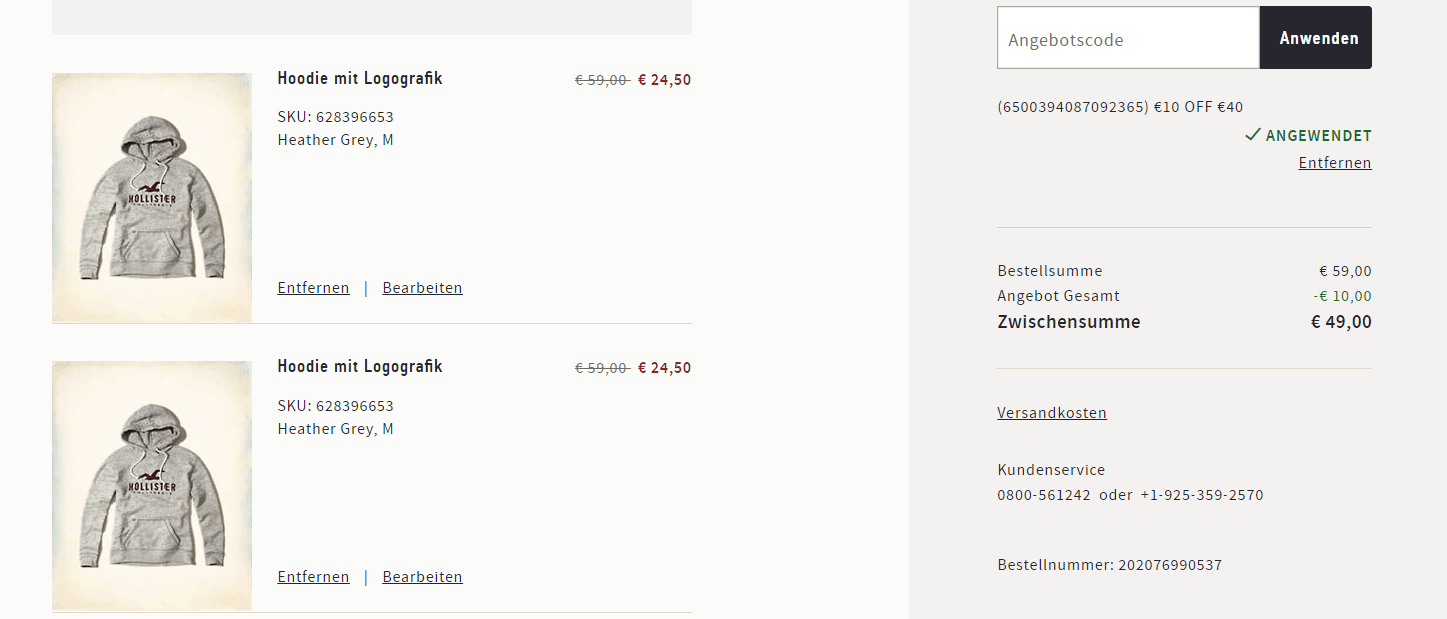This screenshot has width=1447, height=619.
Task: Open the second Hoodie mit Logografik title
Action: point(359,367)
